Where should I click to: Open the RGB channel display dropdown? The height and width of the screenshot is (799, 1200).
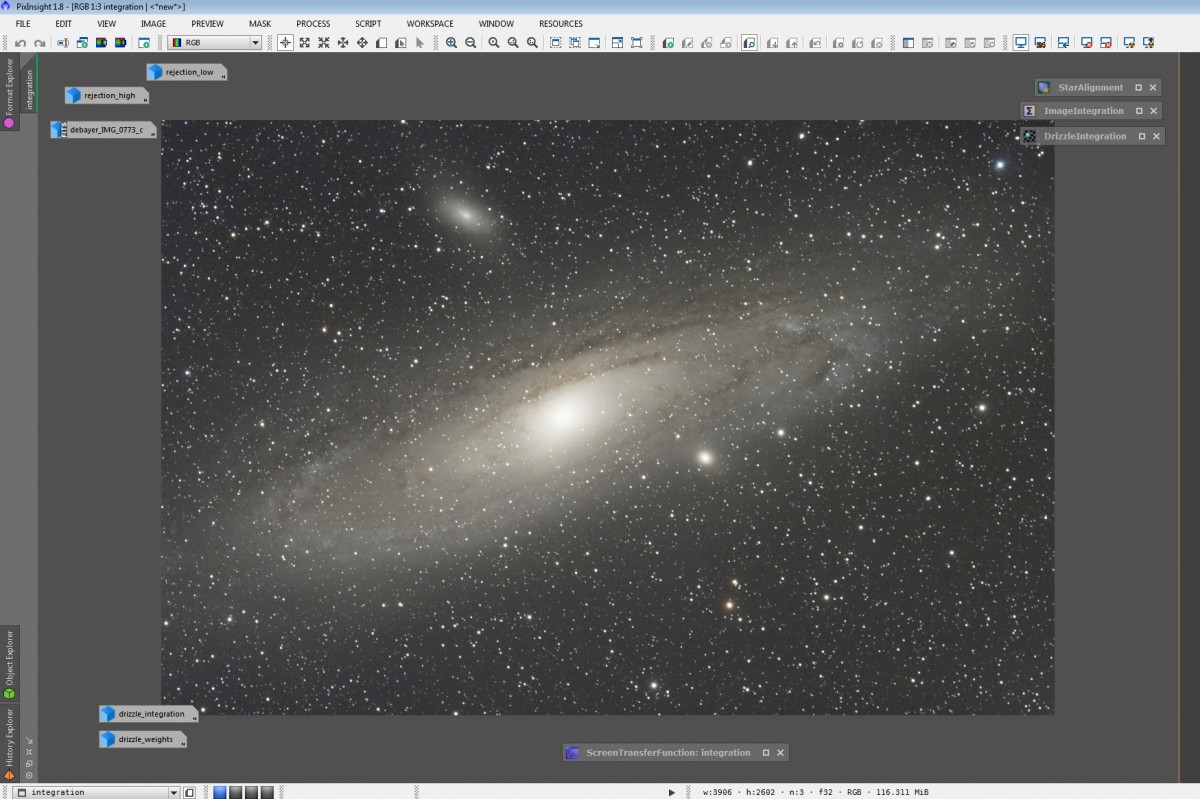(255, 43)
